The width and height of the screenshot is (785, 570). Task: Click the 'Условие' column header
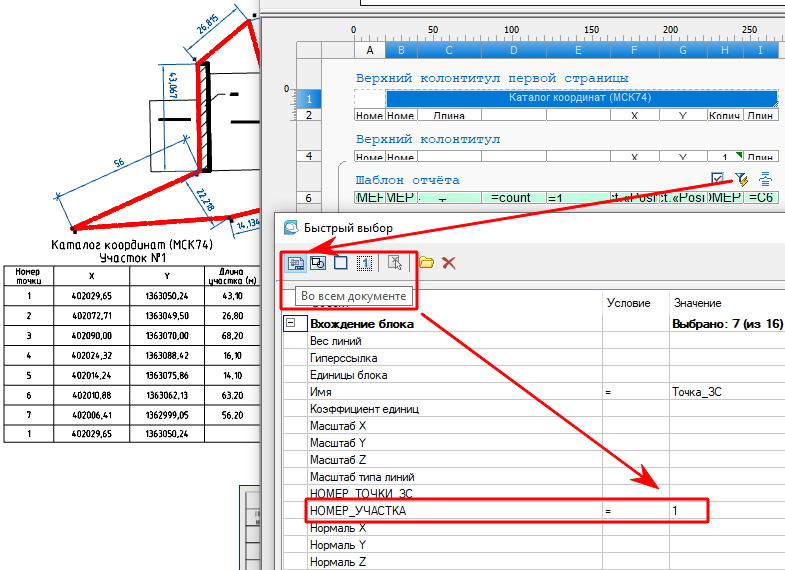(x=628, y=303)
